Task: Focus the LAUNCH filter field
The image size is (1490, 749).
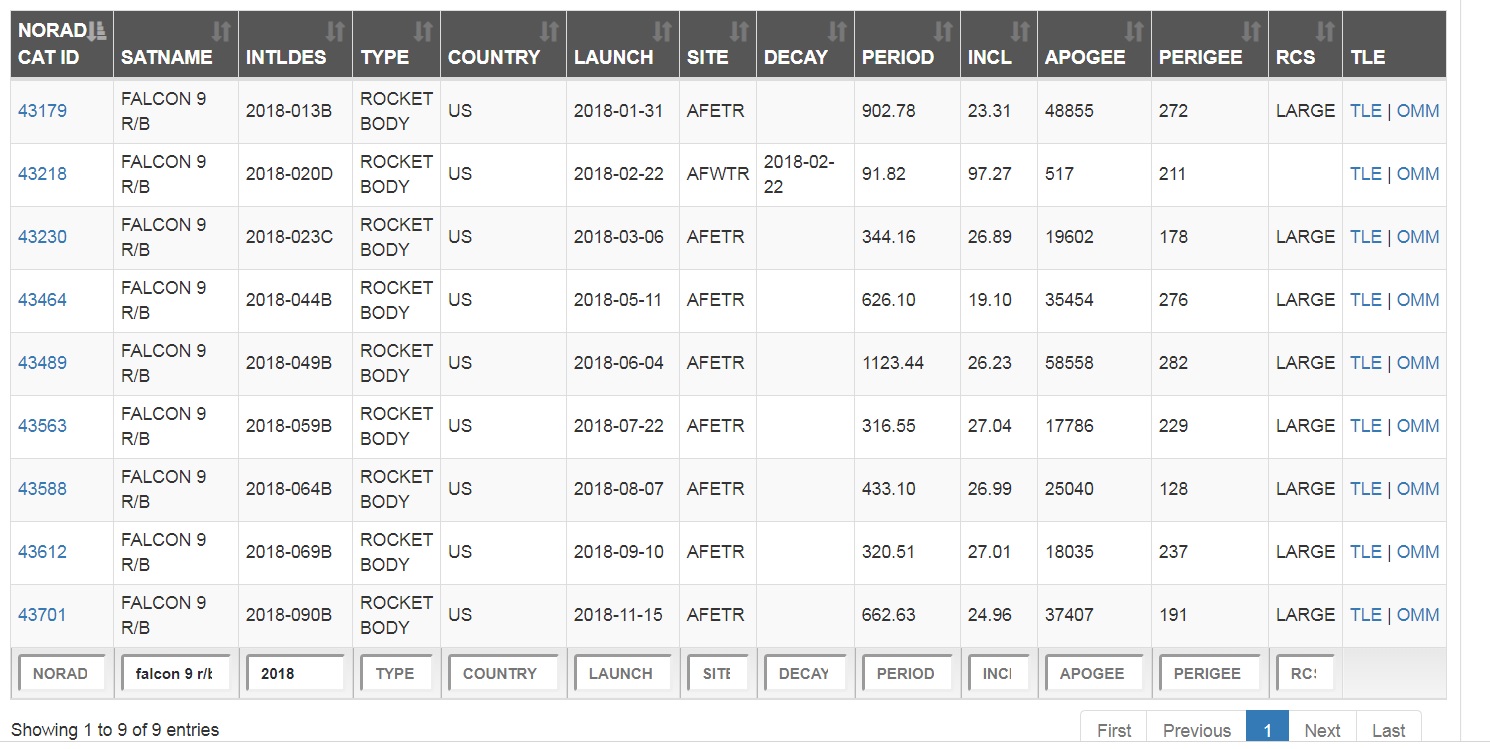Action: coord(622,673)
